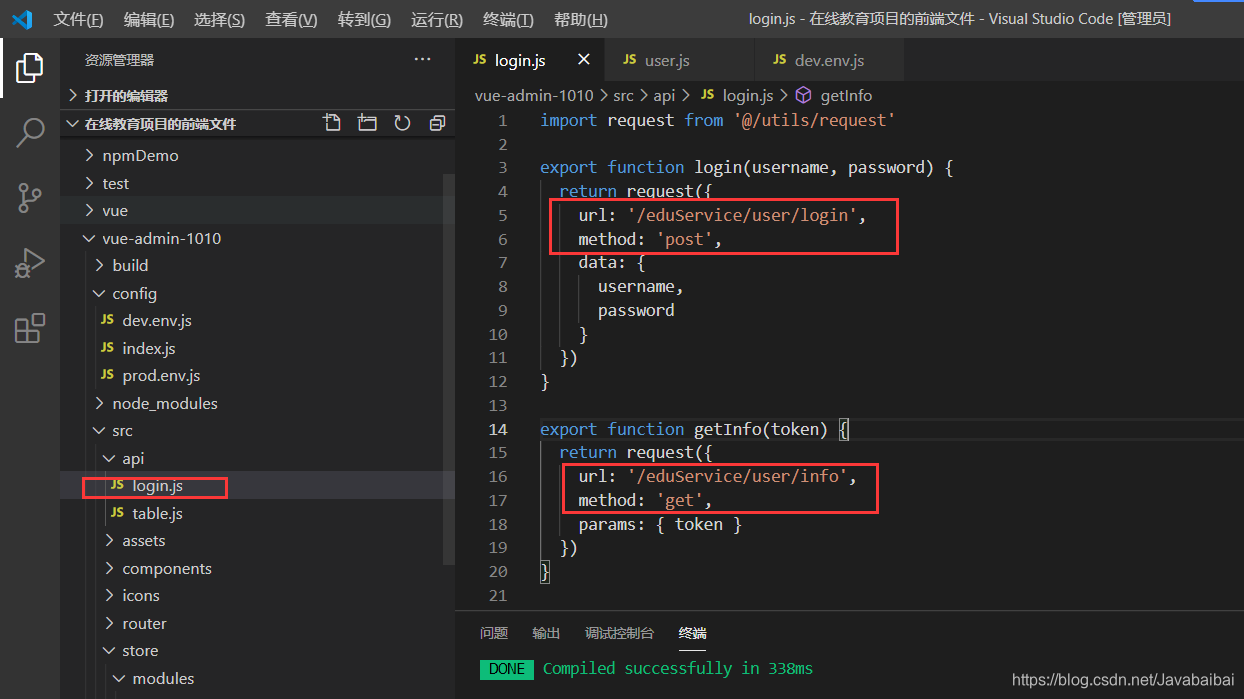Click 'Compiled successfully in 338ms' terminal text
The height and width of the screenshot is (699, 1244).
tap(677, 668)
